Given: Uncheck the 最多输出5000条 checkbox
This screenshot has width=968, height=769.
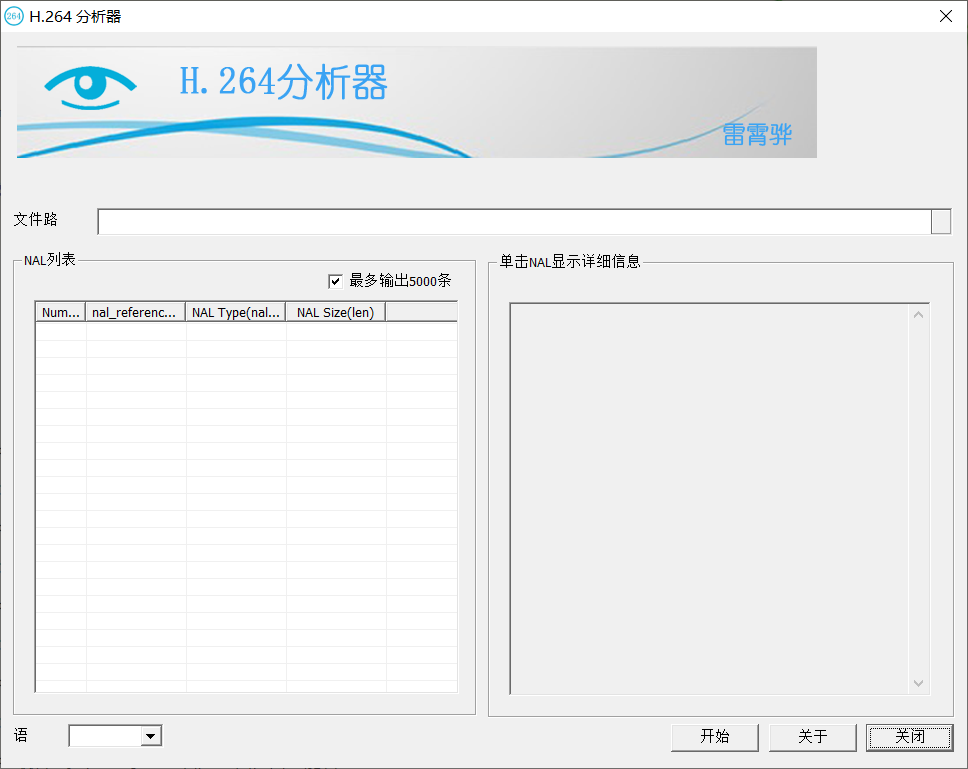Looking at the screenshot, I should 336,281.
